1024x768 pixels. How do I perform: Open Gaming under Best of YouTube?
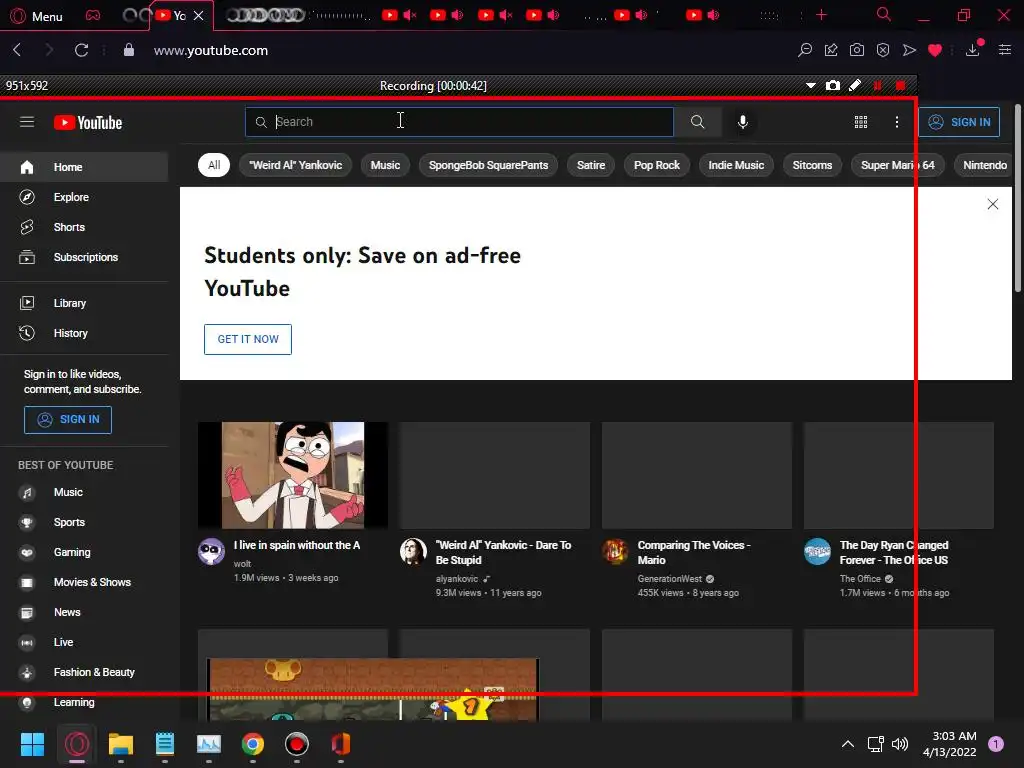pos(84,552)
